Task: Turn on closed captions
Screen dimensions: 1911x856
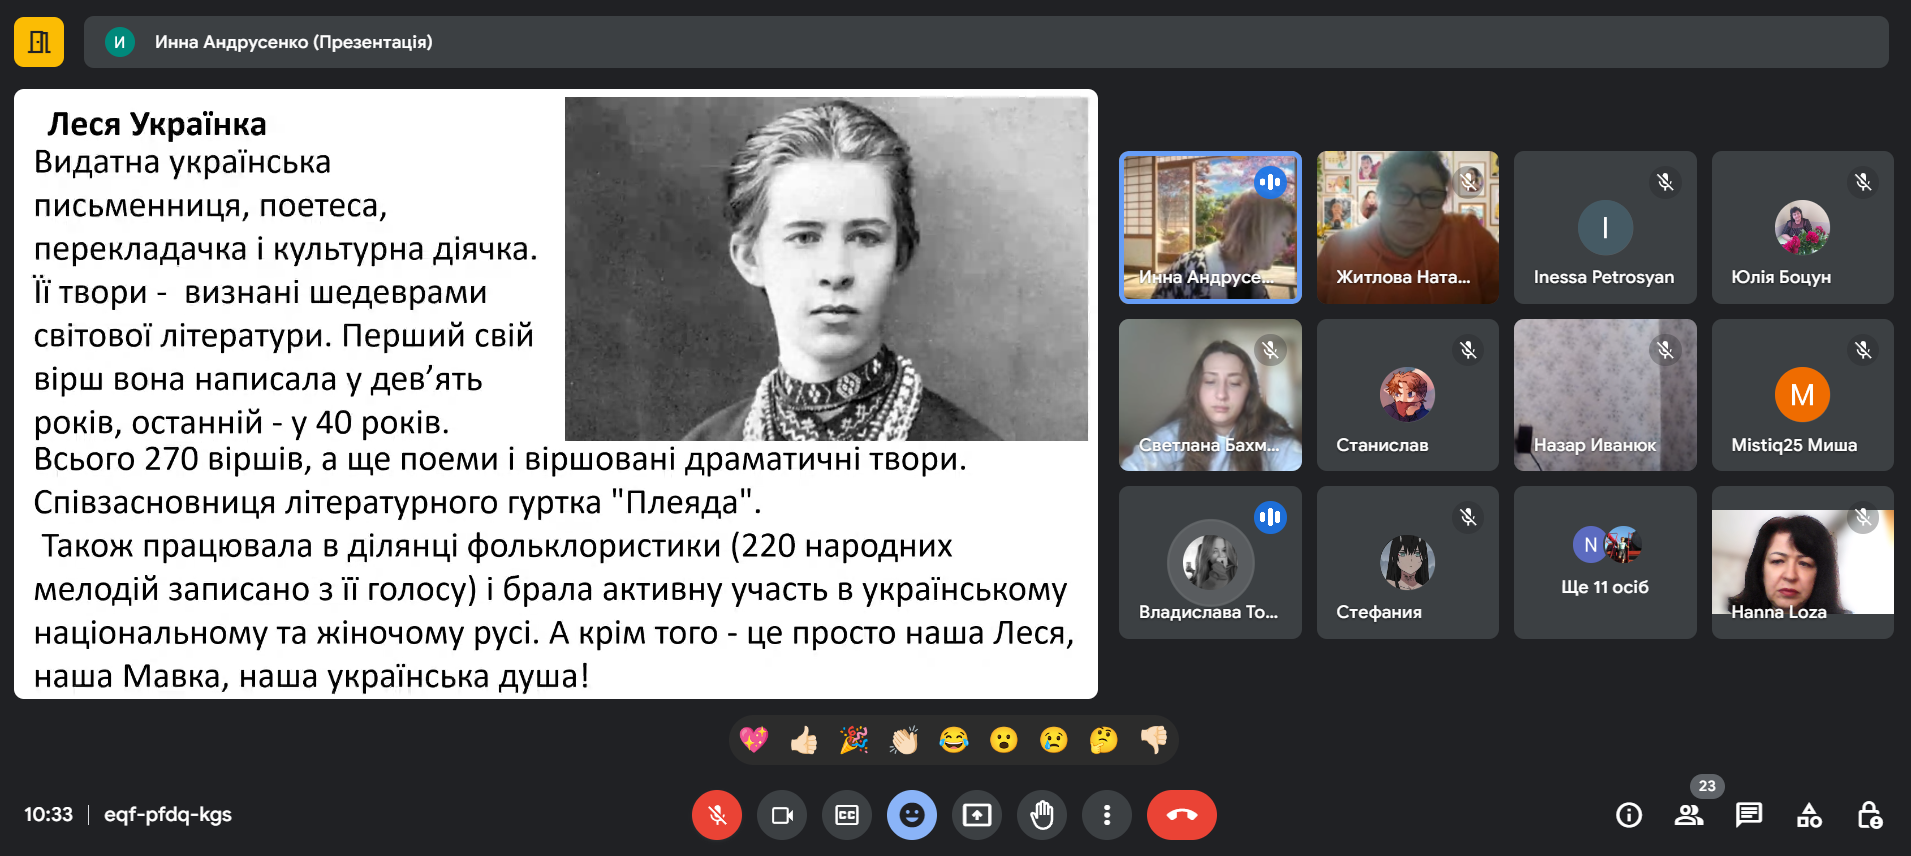Action: (847, 815)
